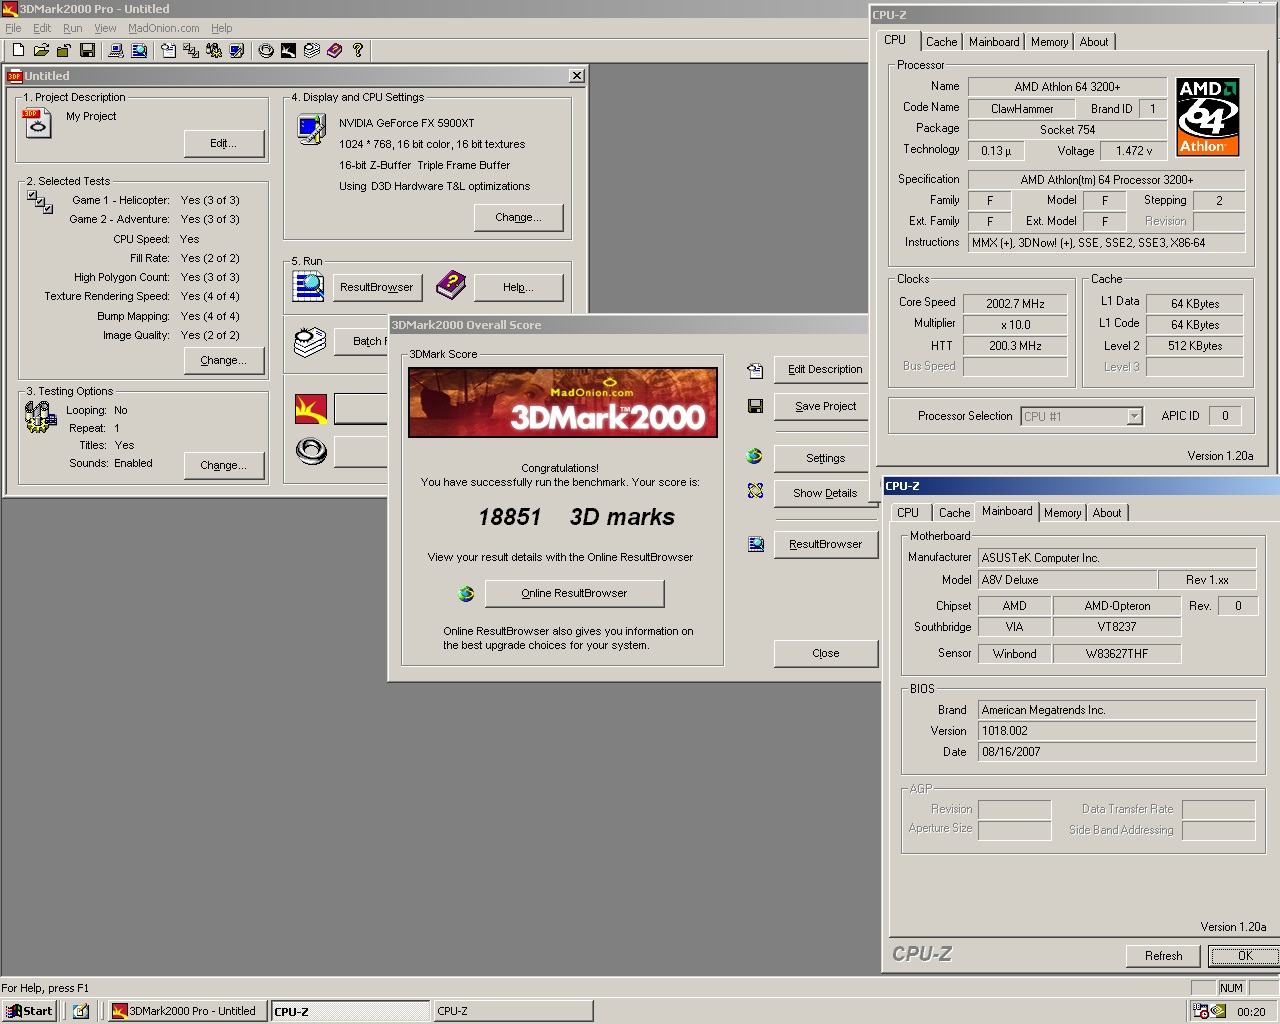Screen dimensions: 1280x1024
Task: Click the Open project folder toolbar icon
Action: point(41,50)
